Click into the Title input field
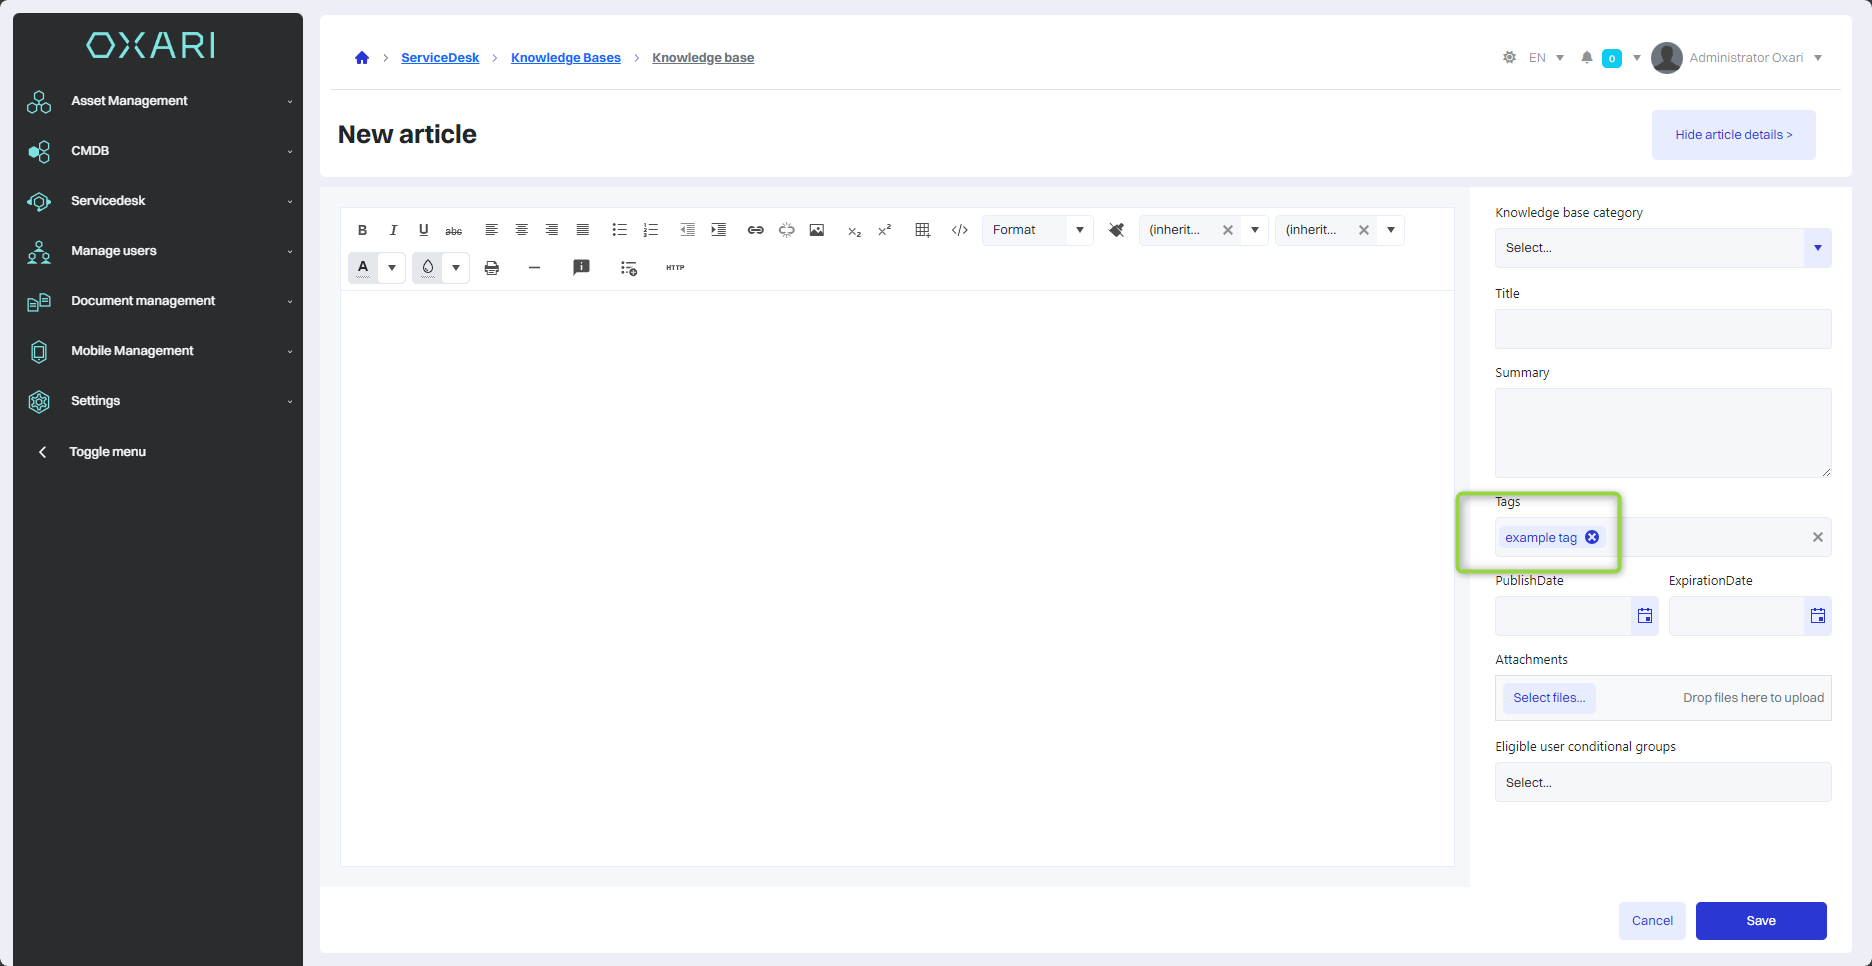1872x966 pixels. (1662, 329)
